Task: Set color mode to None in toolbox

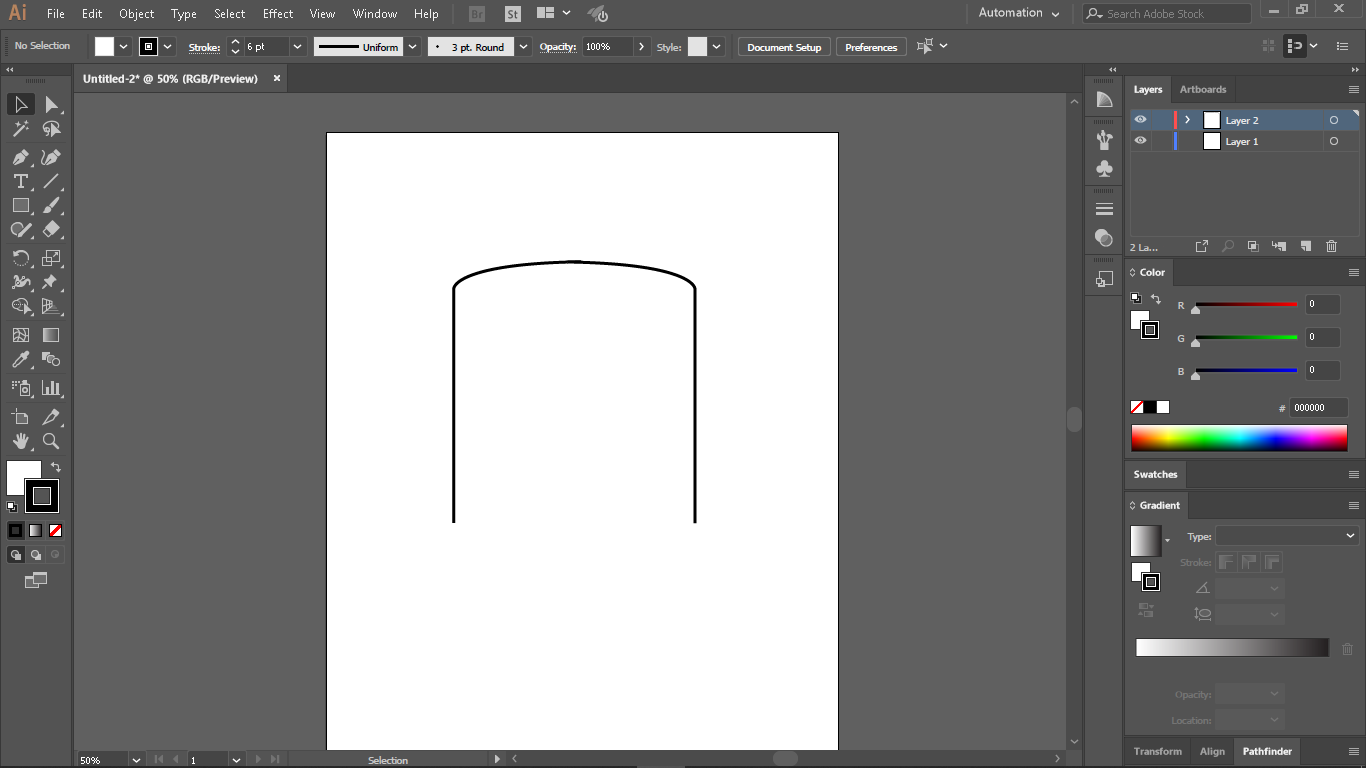Action: (x=56, y=530)
